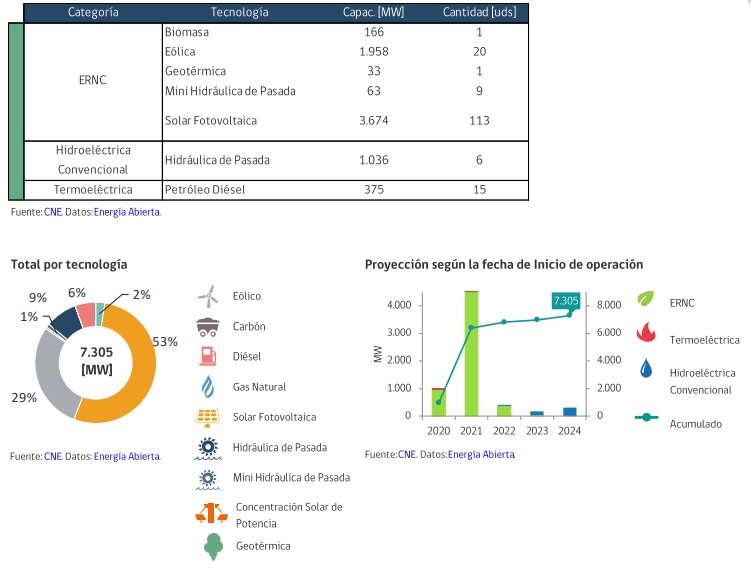Open Energía Abierta link below the table
Image resolution: width=751 pixels, height=574 pixels.
(126, 212)
